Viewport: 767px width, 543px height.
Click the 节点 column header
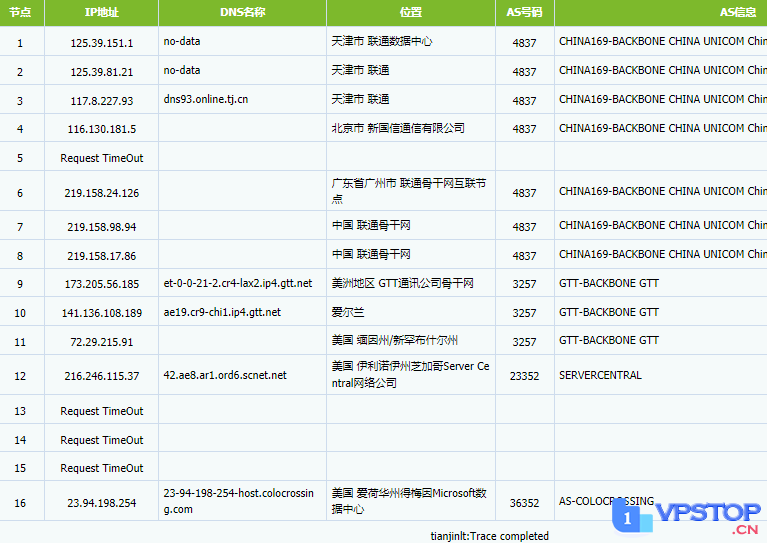tap(20, 12)
